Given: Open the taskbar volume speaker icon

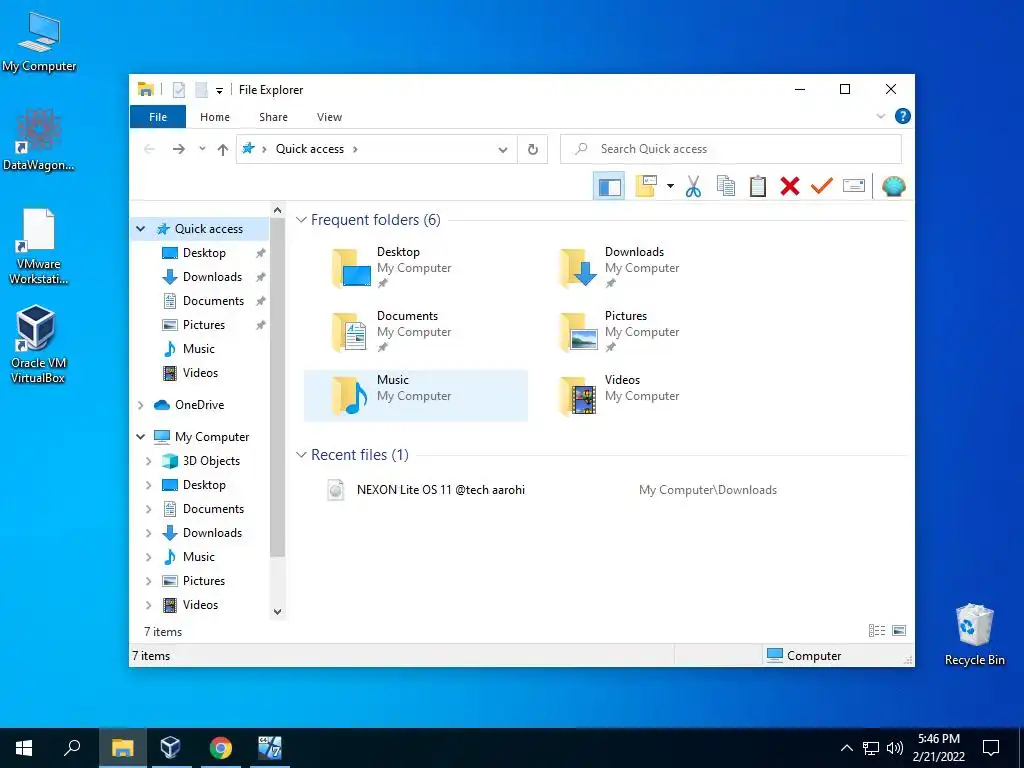Looking at the screenshot, I should pos(895,748).
